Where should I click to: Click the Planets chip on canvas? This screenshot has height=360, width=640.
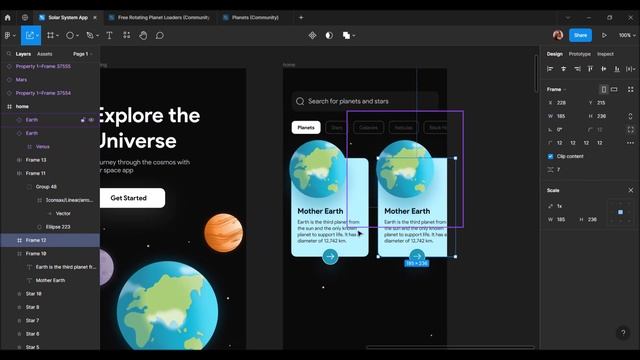(x=306, y=127)
